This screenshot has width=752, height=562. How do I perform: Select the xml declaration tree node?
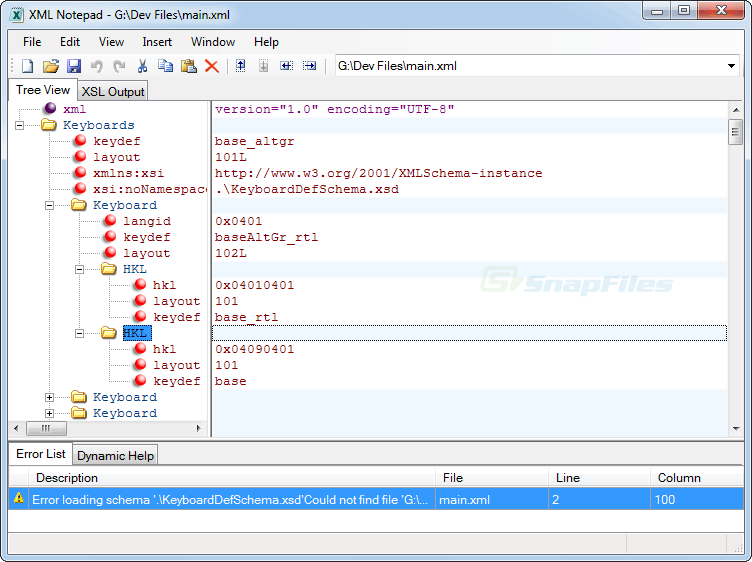(x=74, y=109)
